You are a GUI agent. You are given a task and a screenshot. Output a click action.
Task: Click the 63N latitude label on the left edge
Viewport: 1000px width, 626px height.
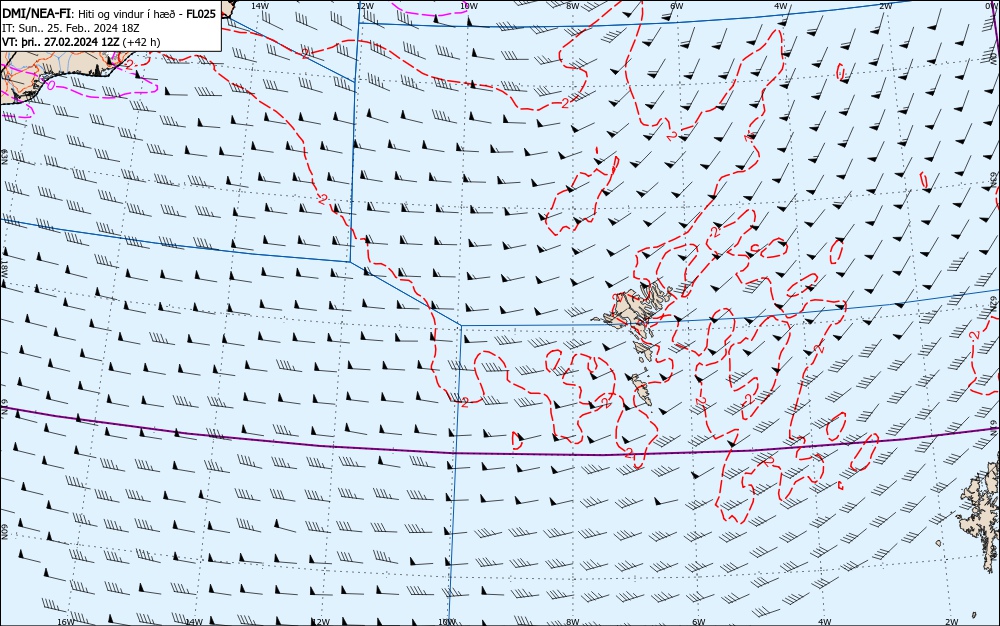pos(4,157)
